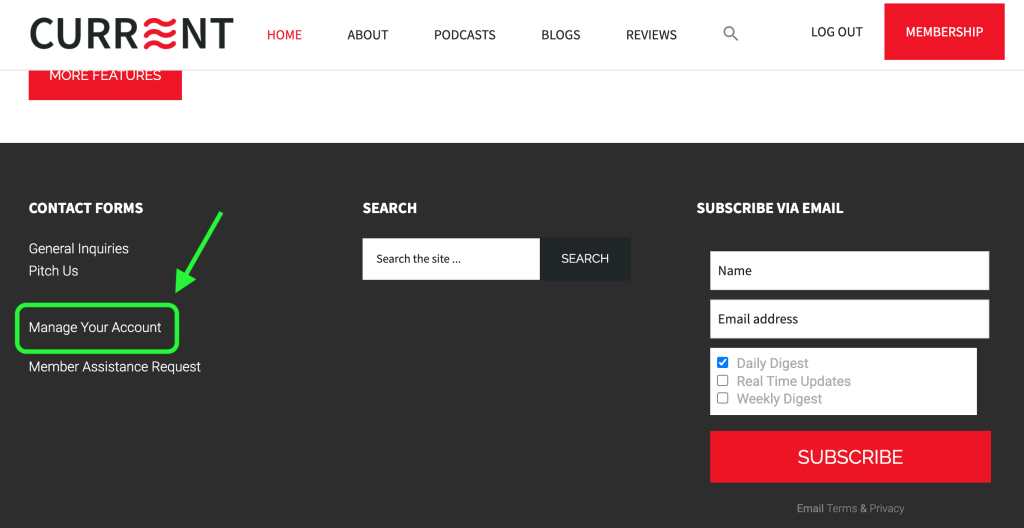
Task: Check the Weekly Digest checkbox
Action: point(722,398)
